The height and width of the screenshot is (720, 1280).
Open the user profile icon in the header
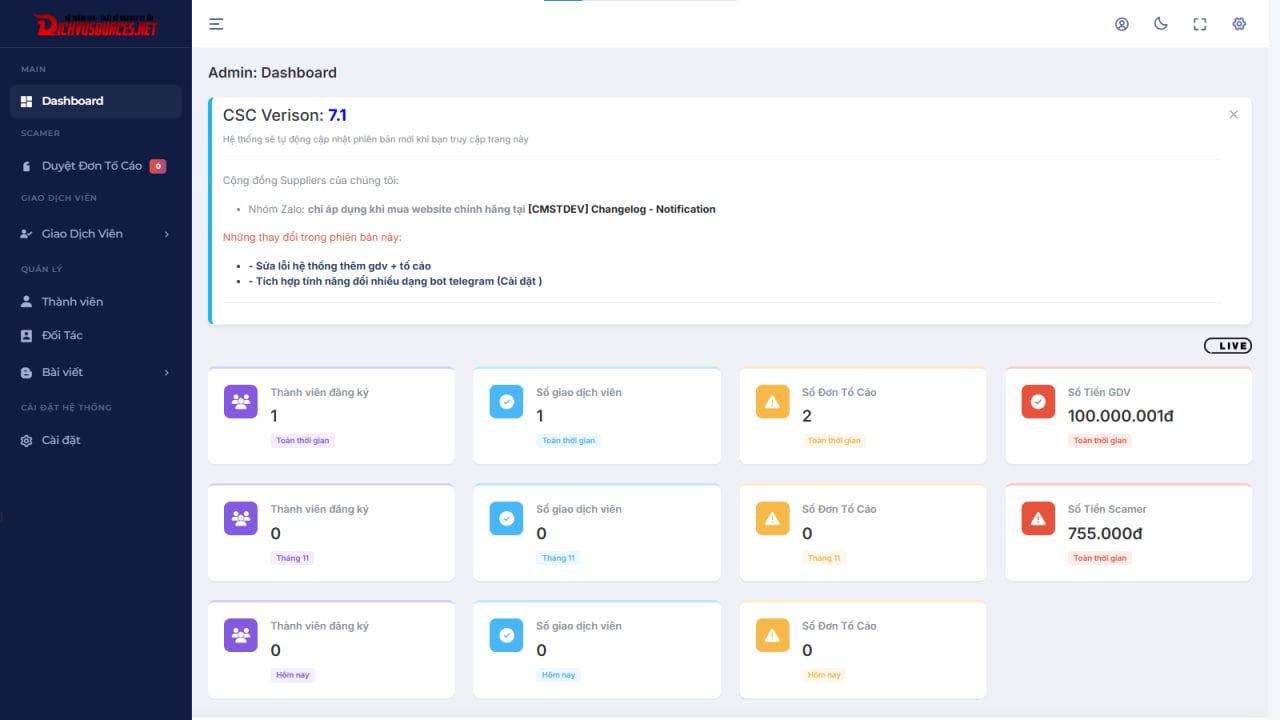pos(1122,24)
